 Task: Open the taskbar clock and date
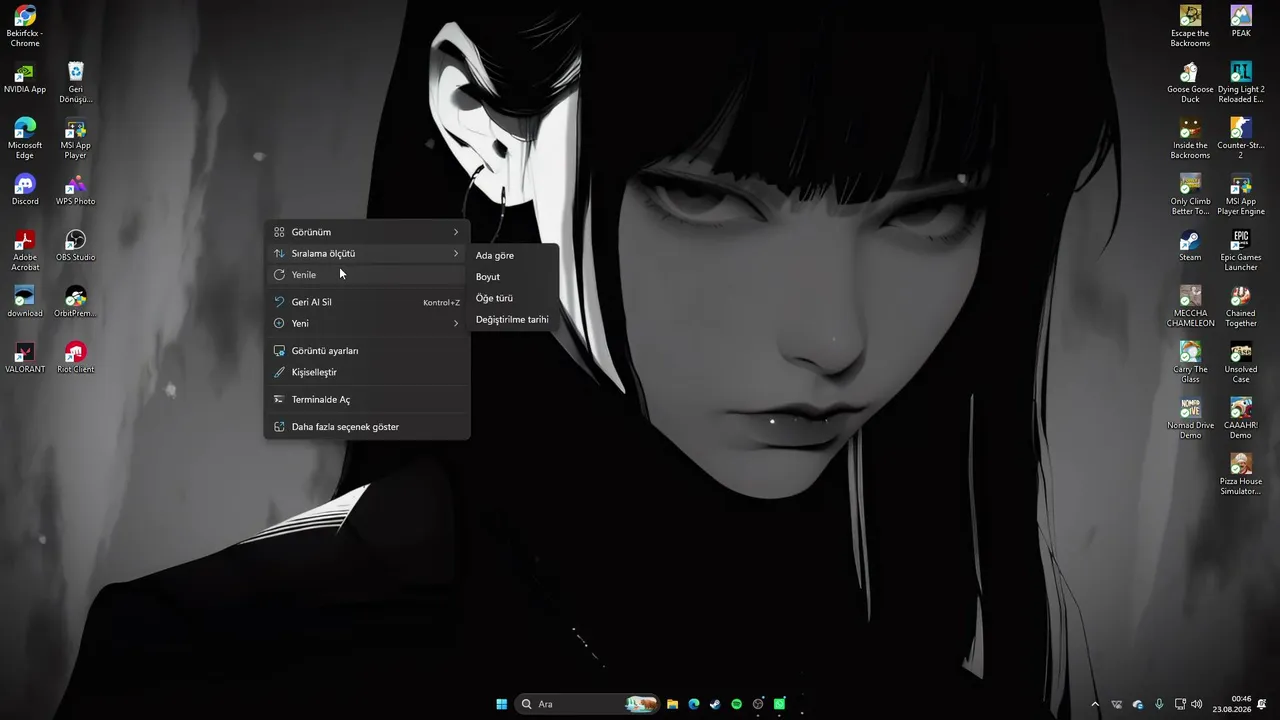tap(1232, 704)
